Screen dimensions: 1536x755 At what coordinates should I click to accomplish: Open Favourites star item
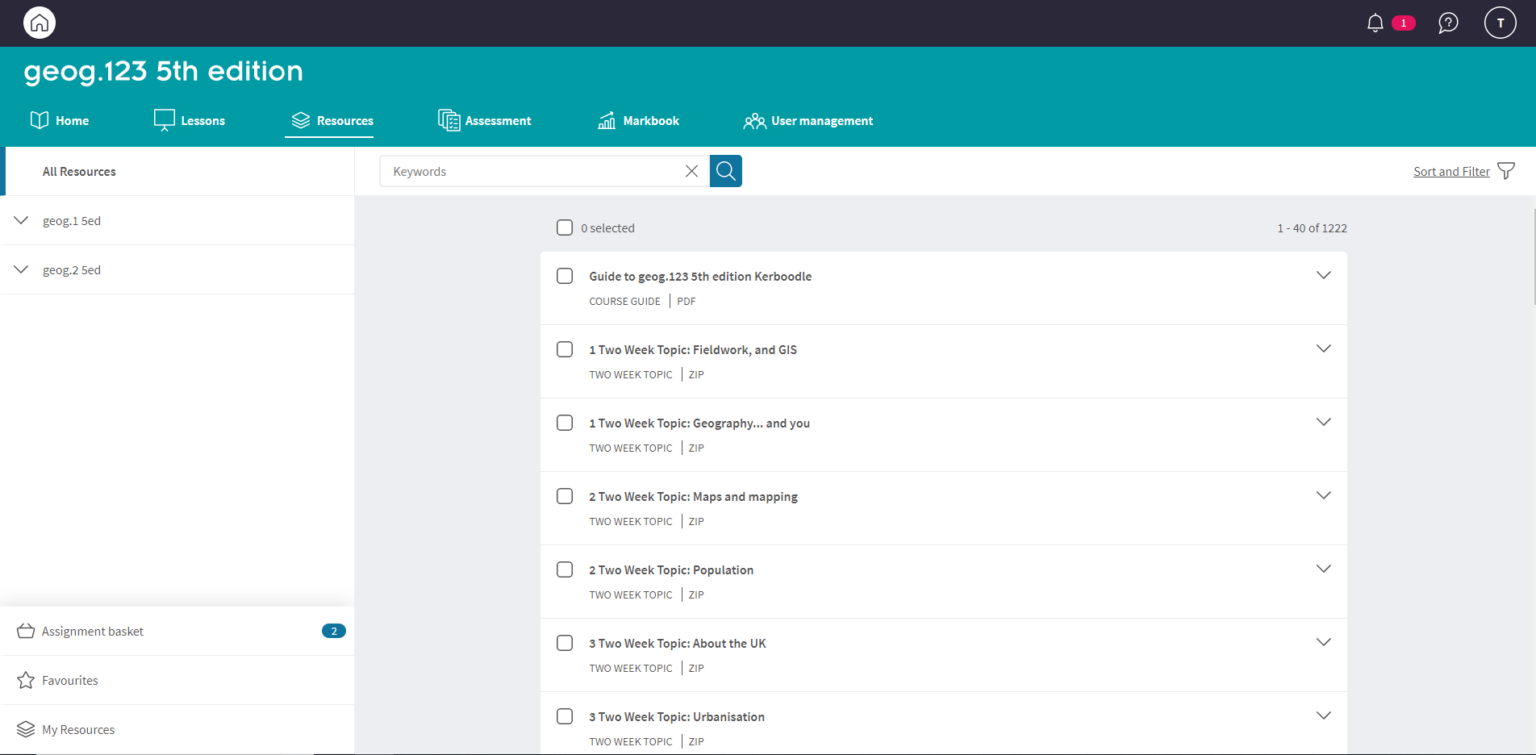point(70,680)
